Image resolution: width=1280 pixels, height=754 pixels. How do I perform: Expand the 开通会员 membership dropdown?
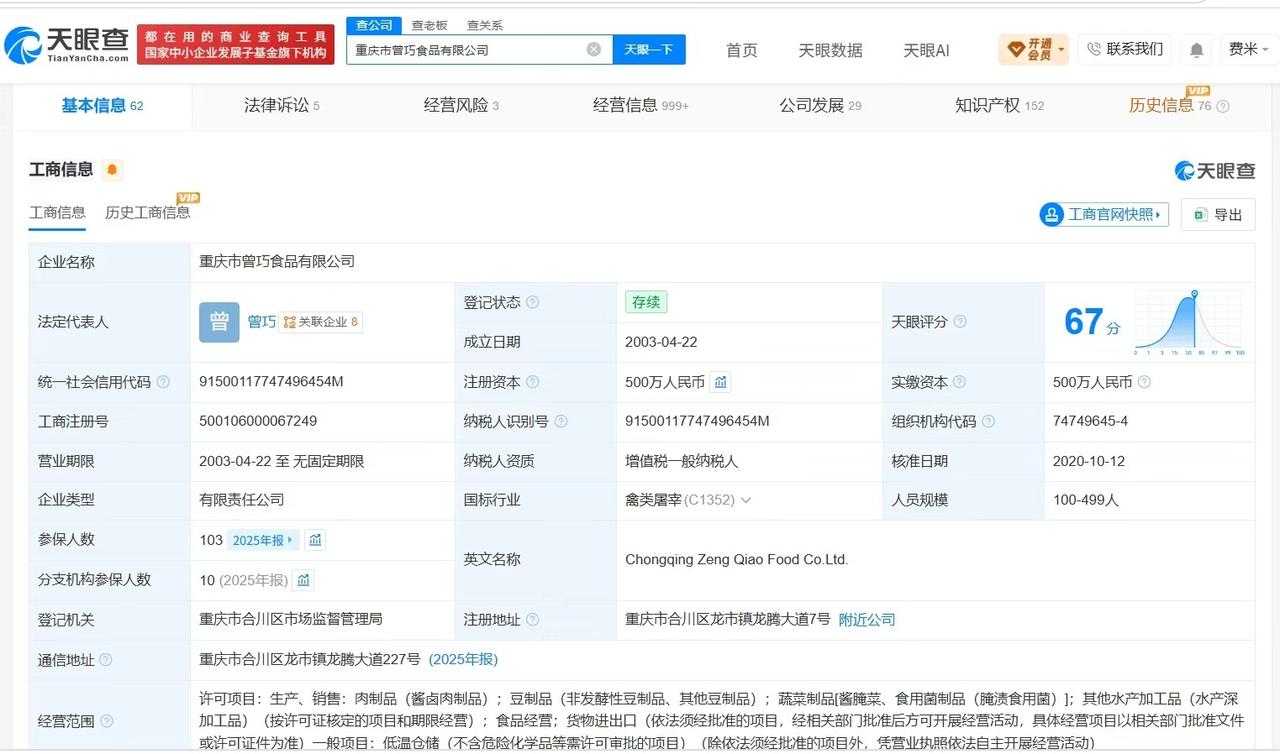pyautogui.click(x=1033, y=49)
